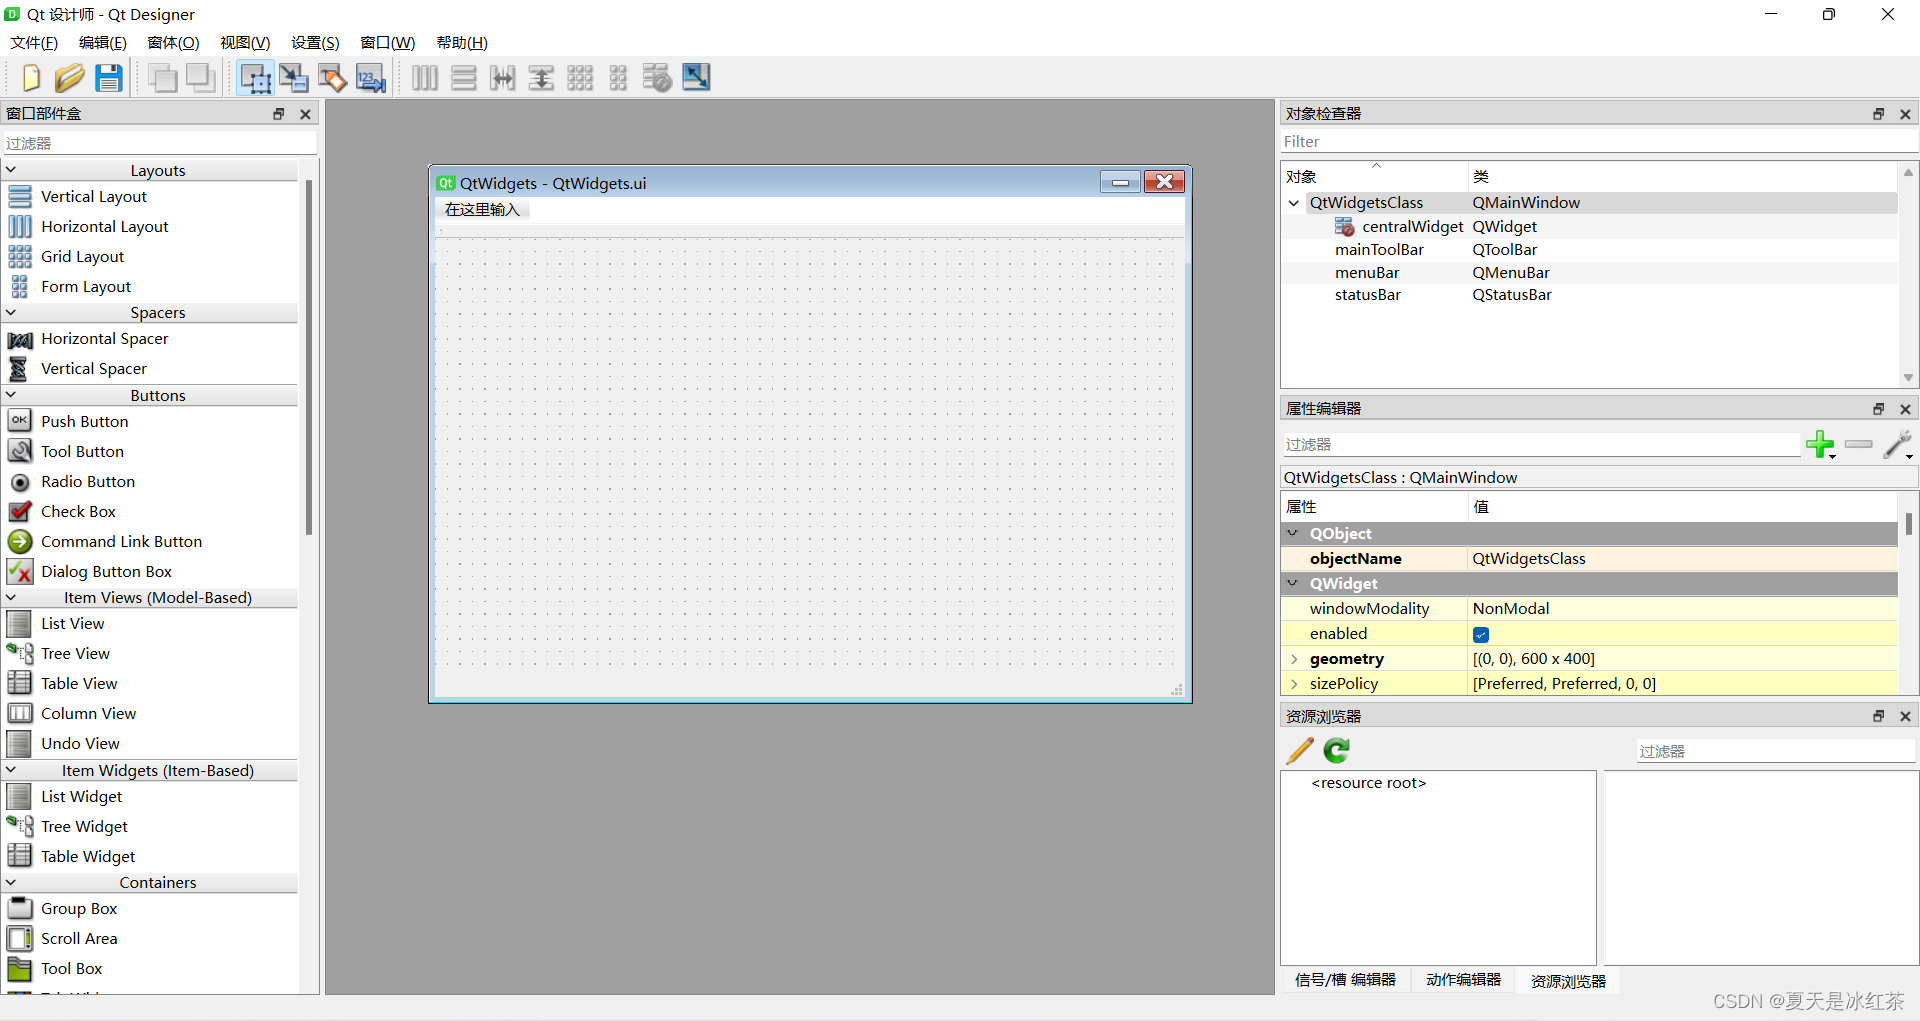
Task: Collapse QtWidgetsClass tree node
Action: 1294,203
